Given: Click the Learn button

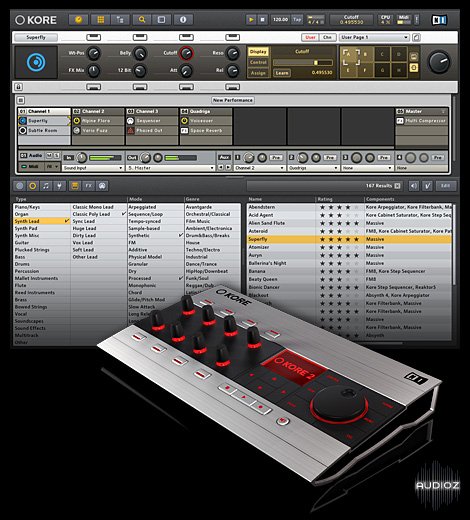Looking at the screenshot, I should 282,73.
